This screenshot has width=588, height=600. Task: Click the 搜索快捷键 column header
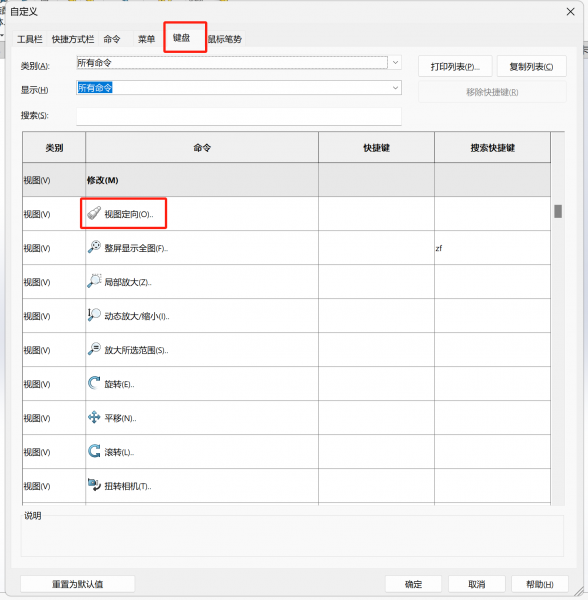click(492, 147)
